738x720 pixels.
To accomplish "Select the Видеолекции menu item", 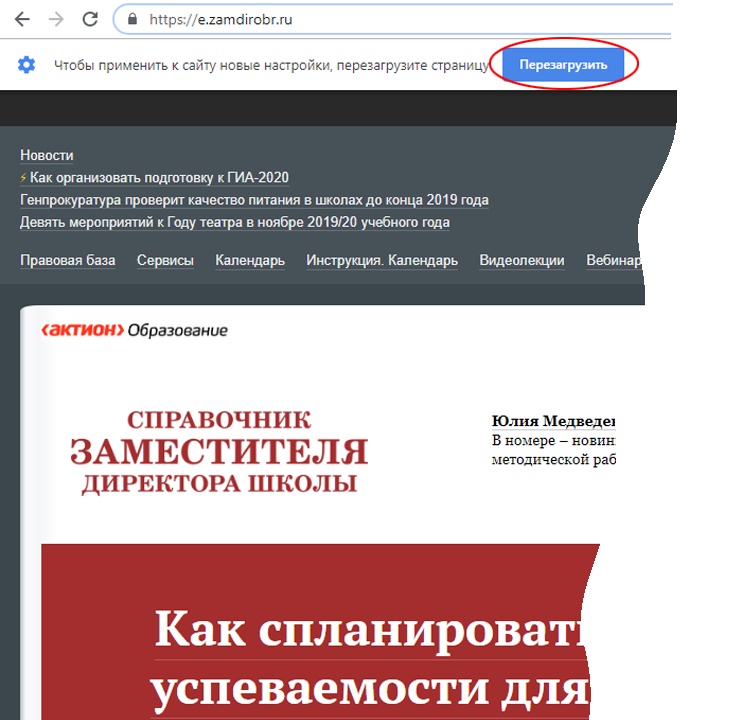I will click(522, 260).
